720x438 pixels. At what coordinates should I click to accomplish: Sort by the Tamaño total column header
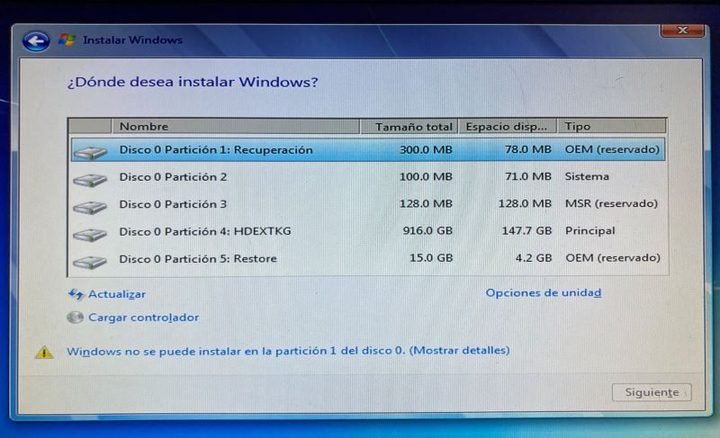click(409, 127)
